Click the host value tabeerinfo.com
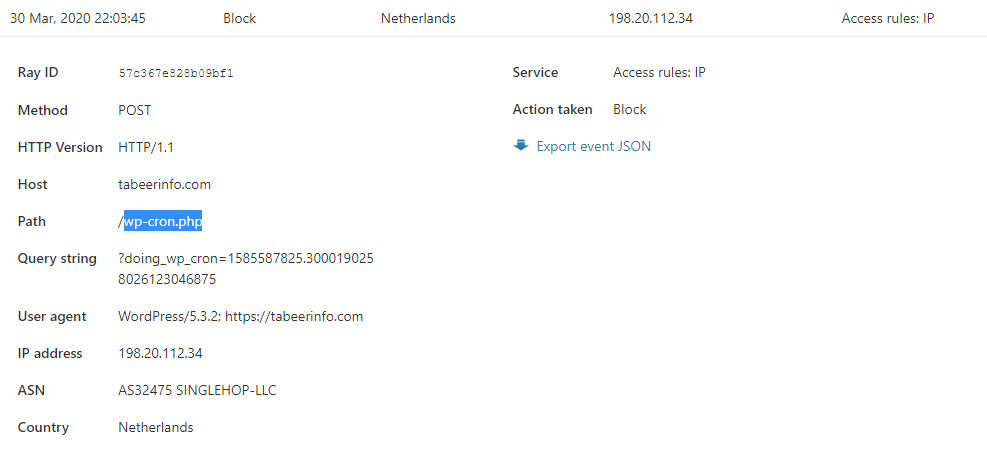 pyautogui.click(x=164, y=184)
